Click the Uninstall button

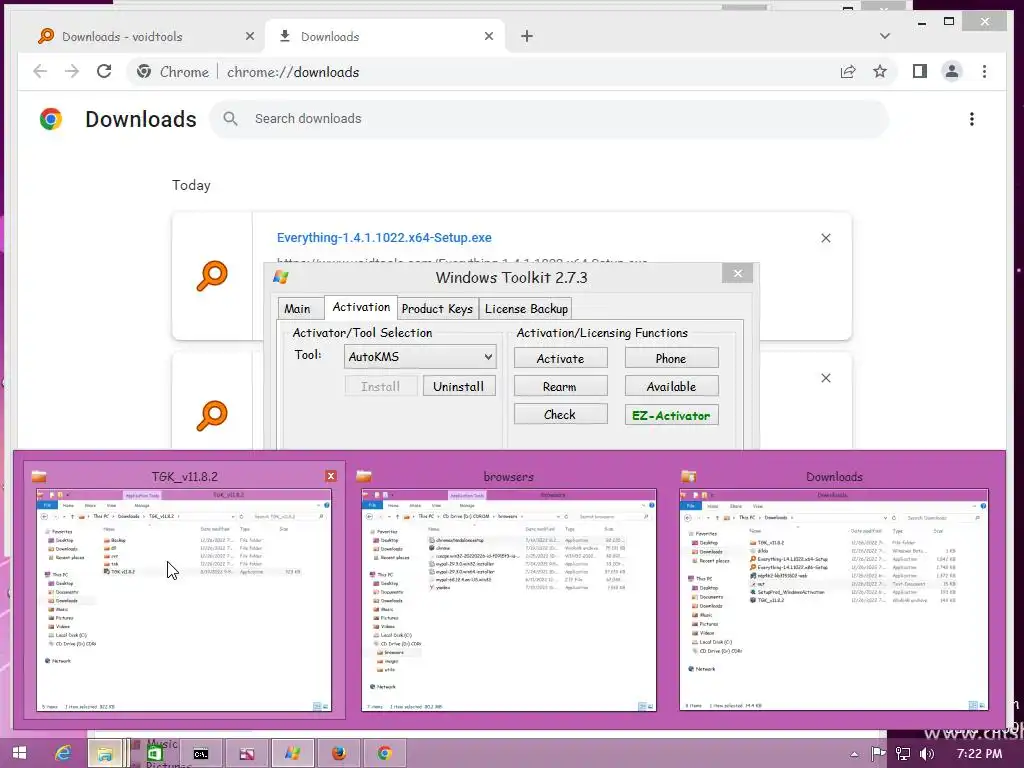point(458,387)
